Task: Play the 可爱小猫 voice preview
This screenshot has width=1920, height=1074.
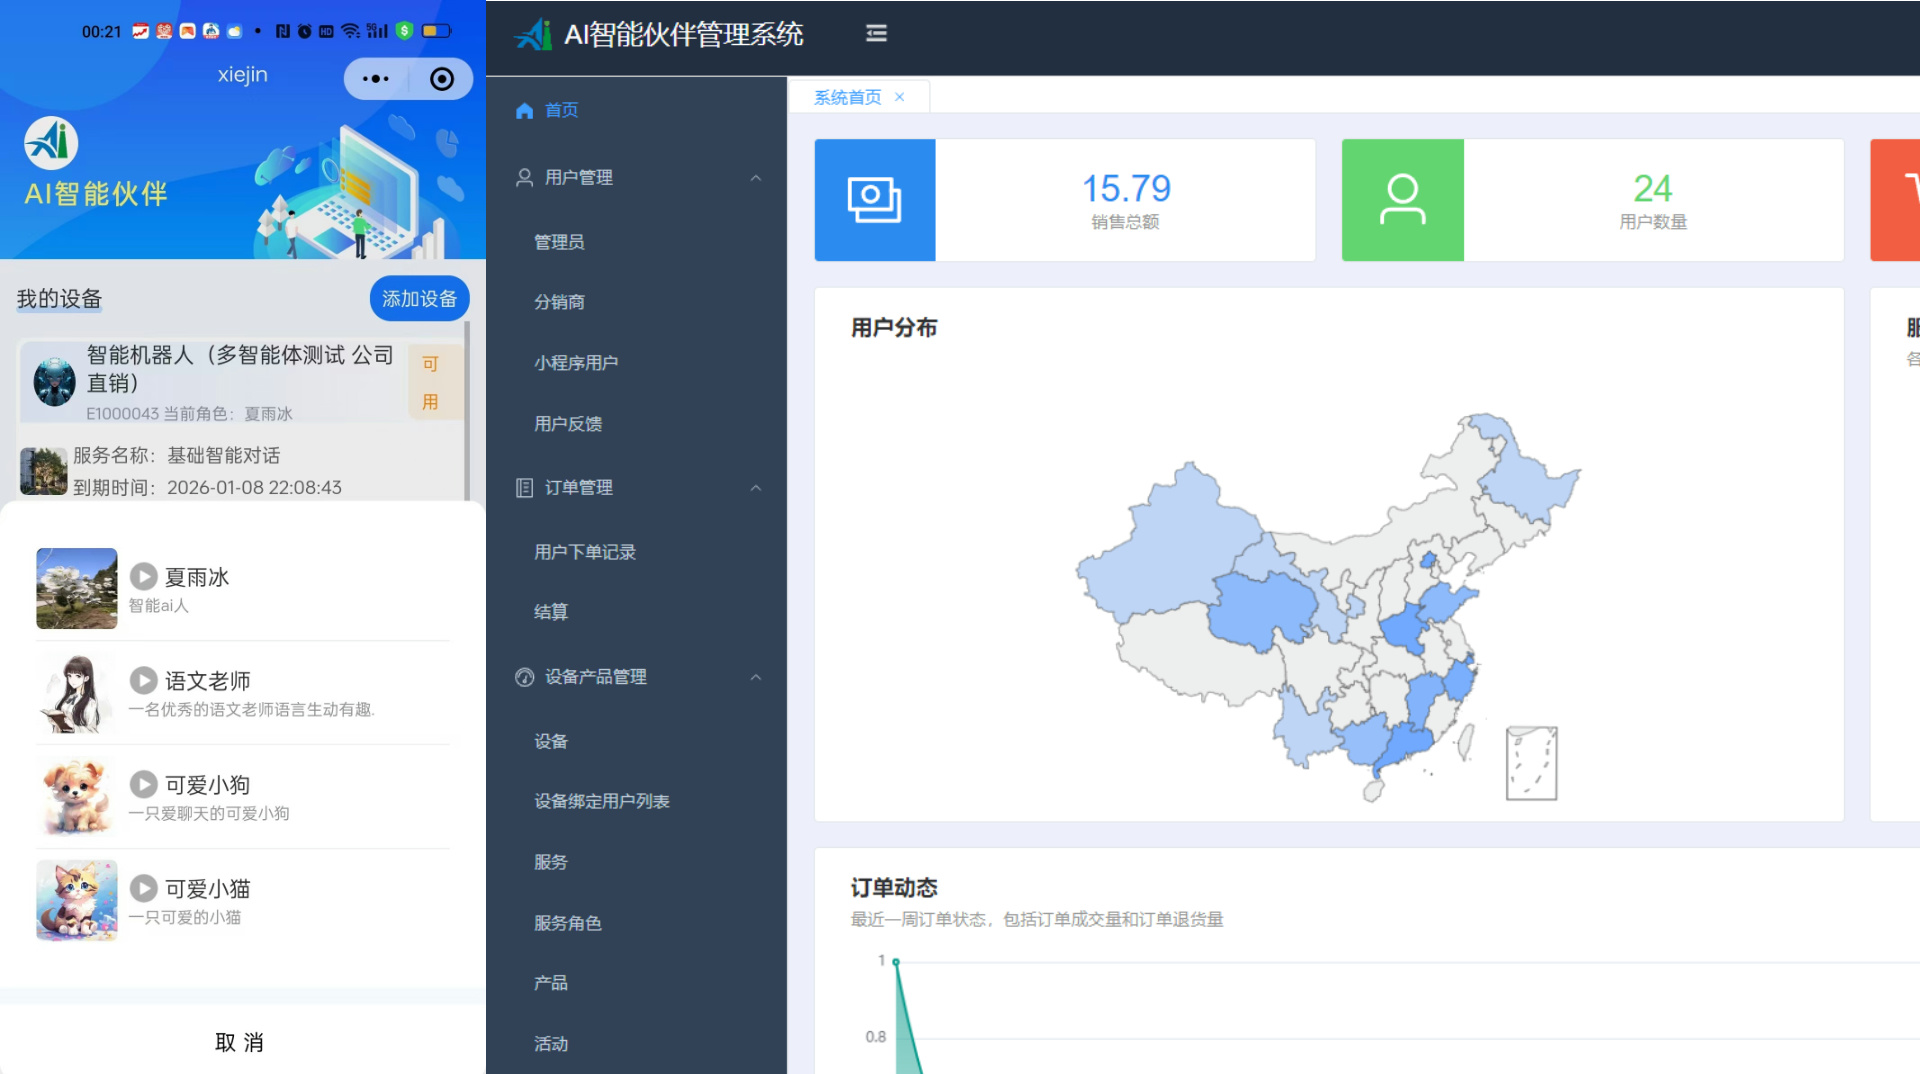Action: [x=144, y=888]
